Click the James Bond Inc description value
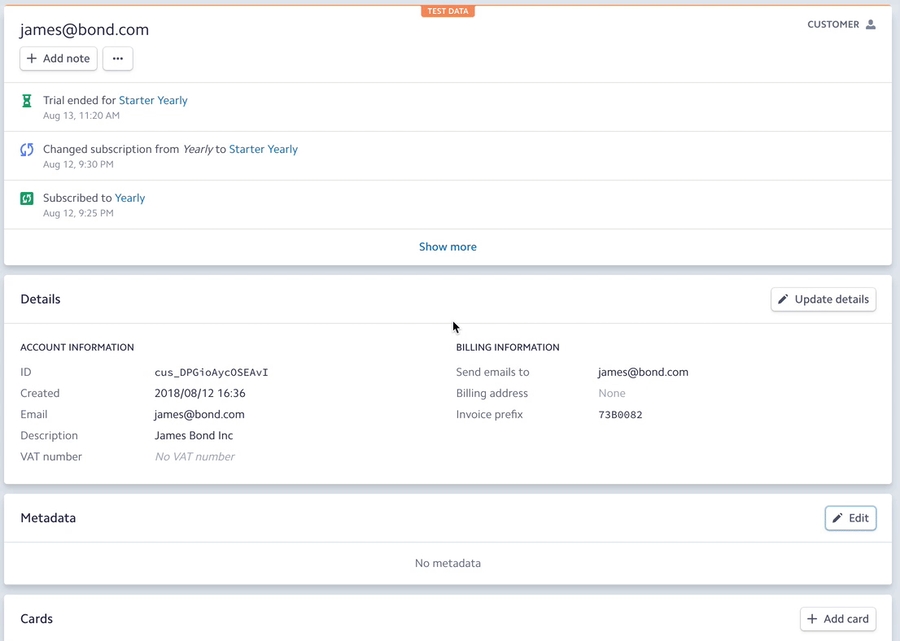Image resolution: width=900 pixels, height=641 pixels. (194, 436)
